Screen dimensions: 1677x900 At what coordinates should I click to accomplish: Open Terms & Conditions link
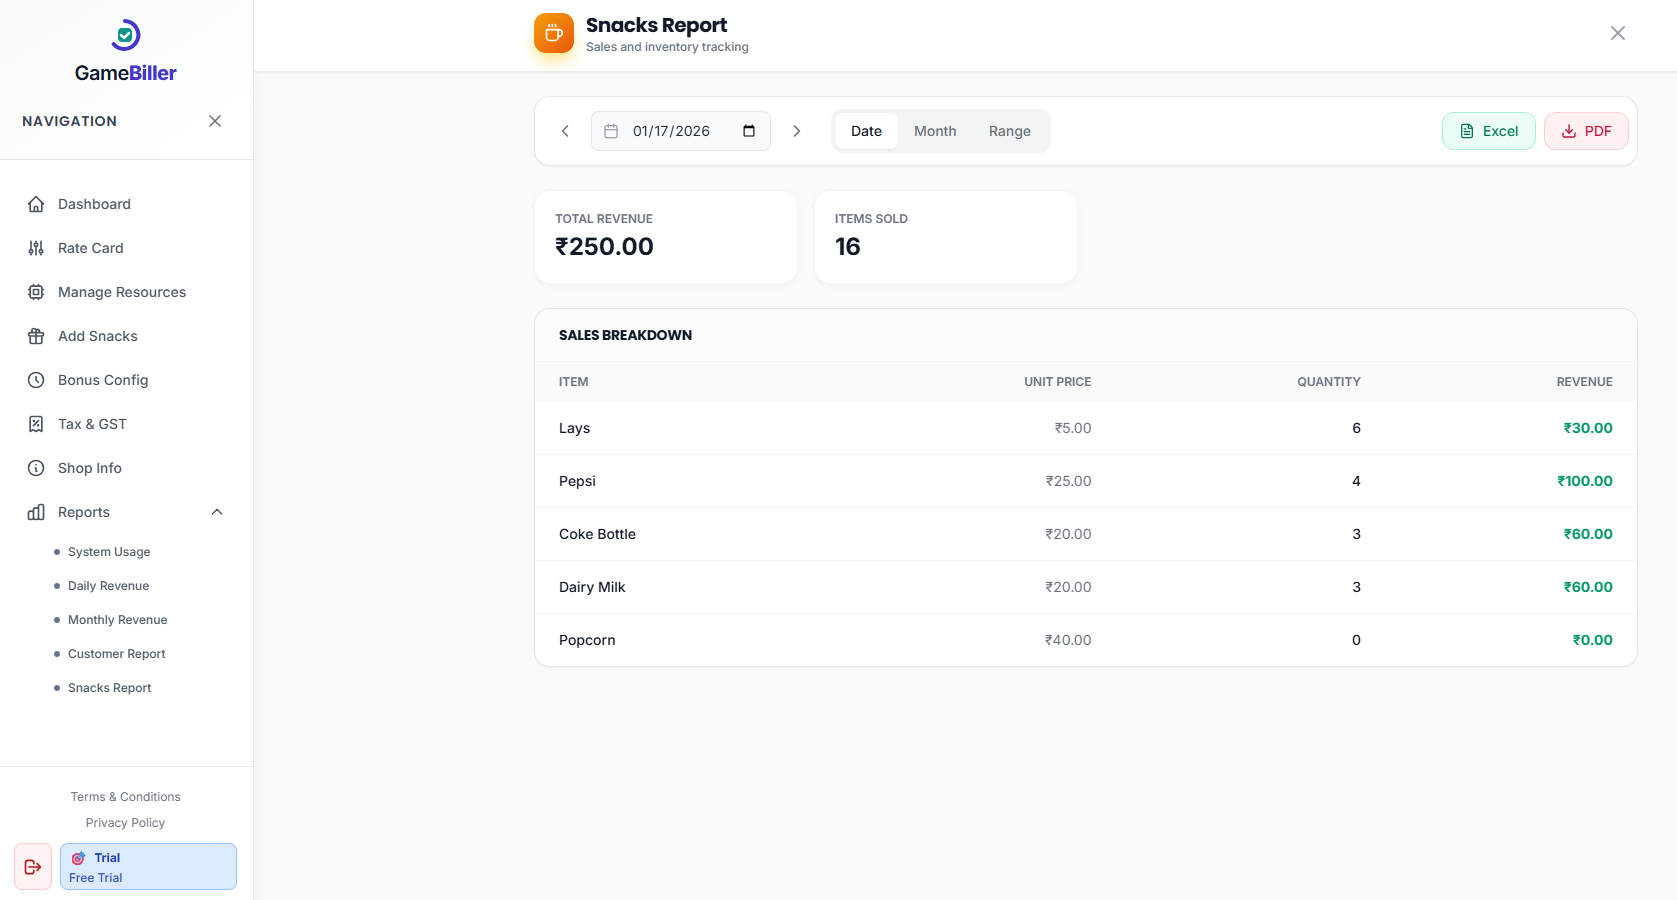click(125, 797)
